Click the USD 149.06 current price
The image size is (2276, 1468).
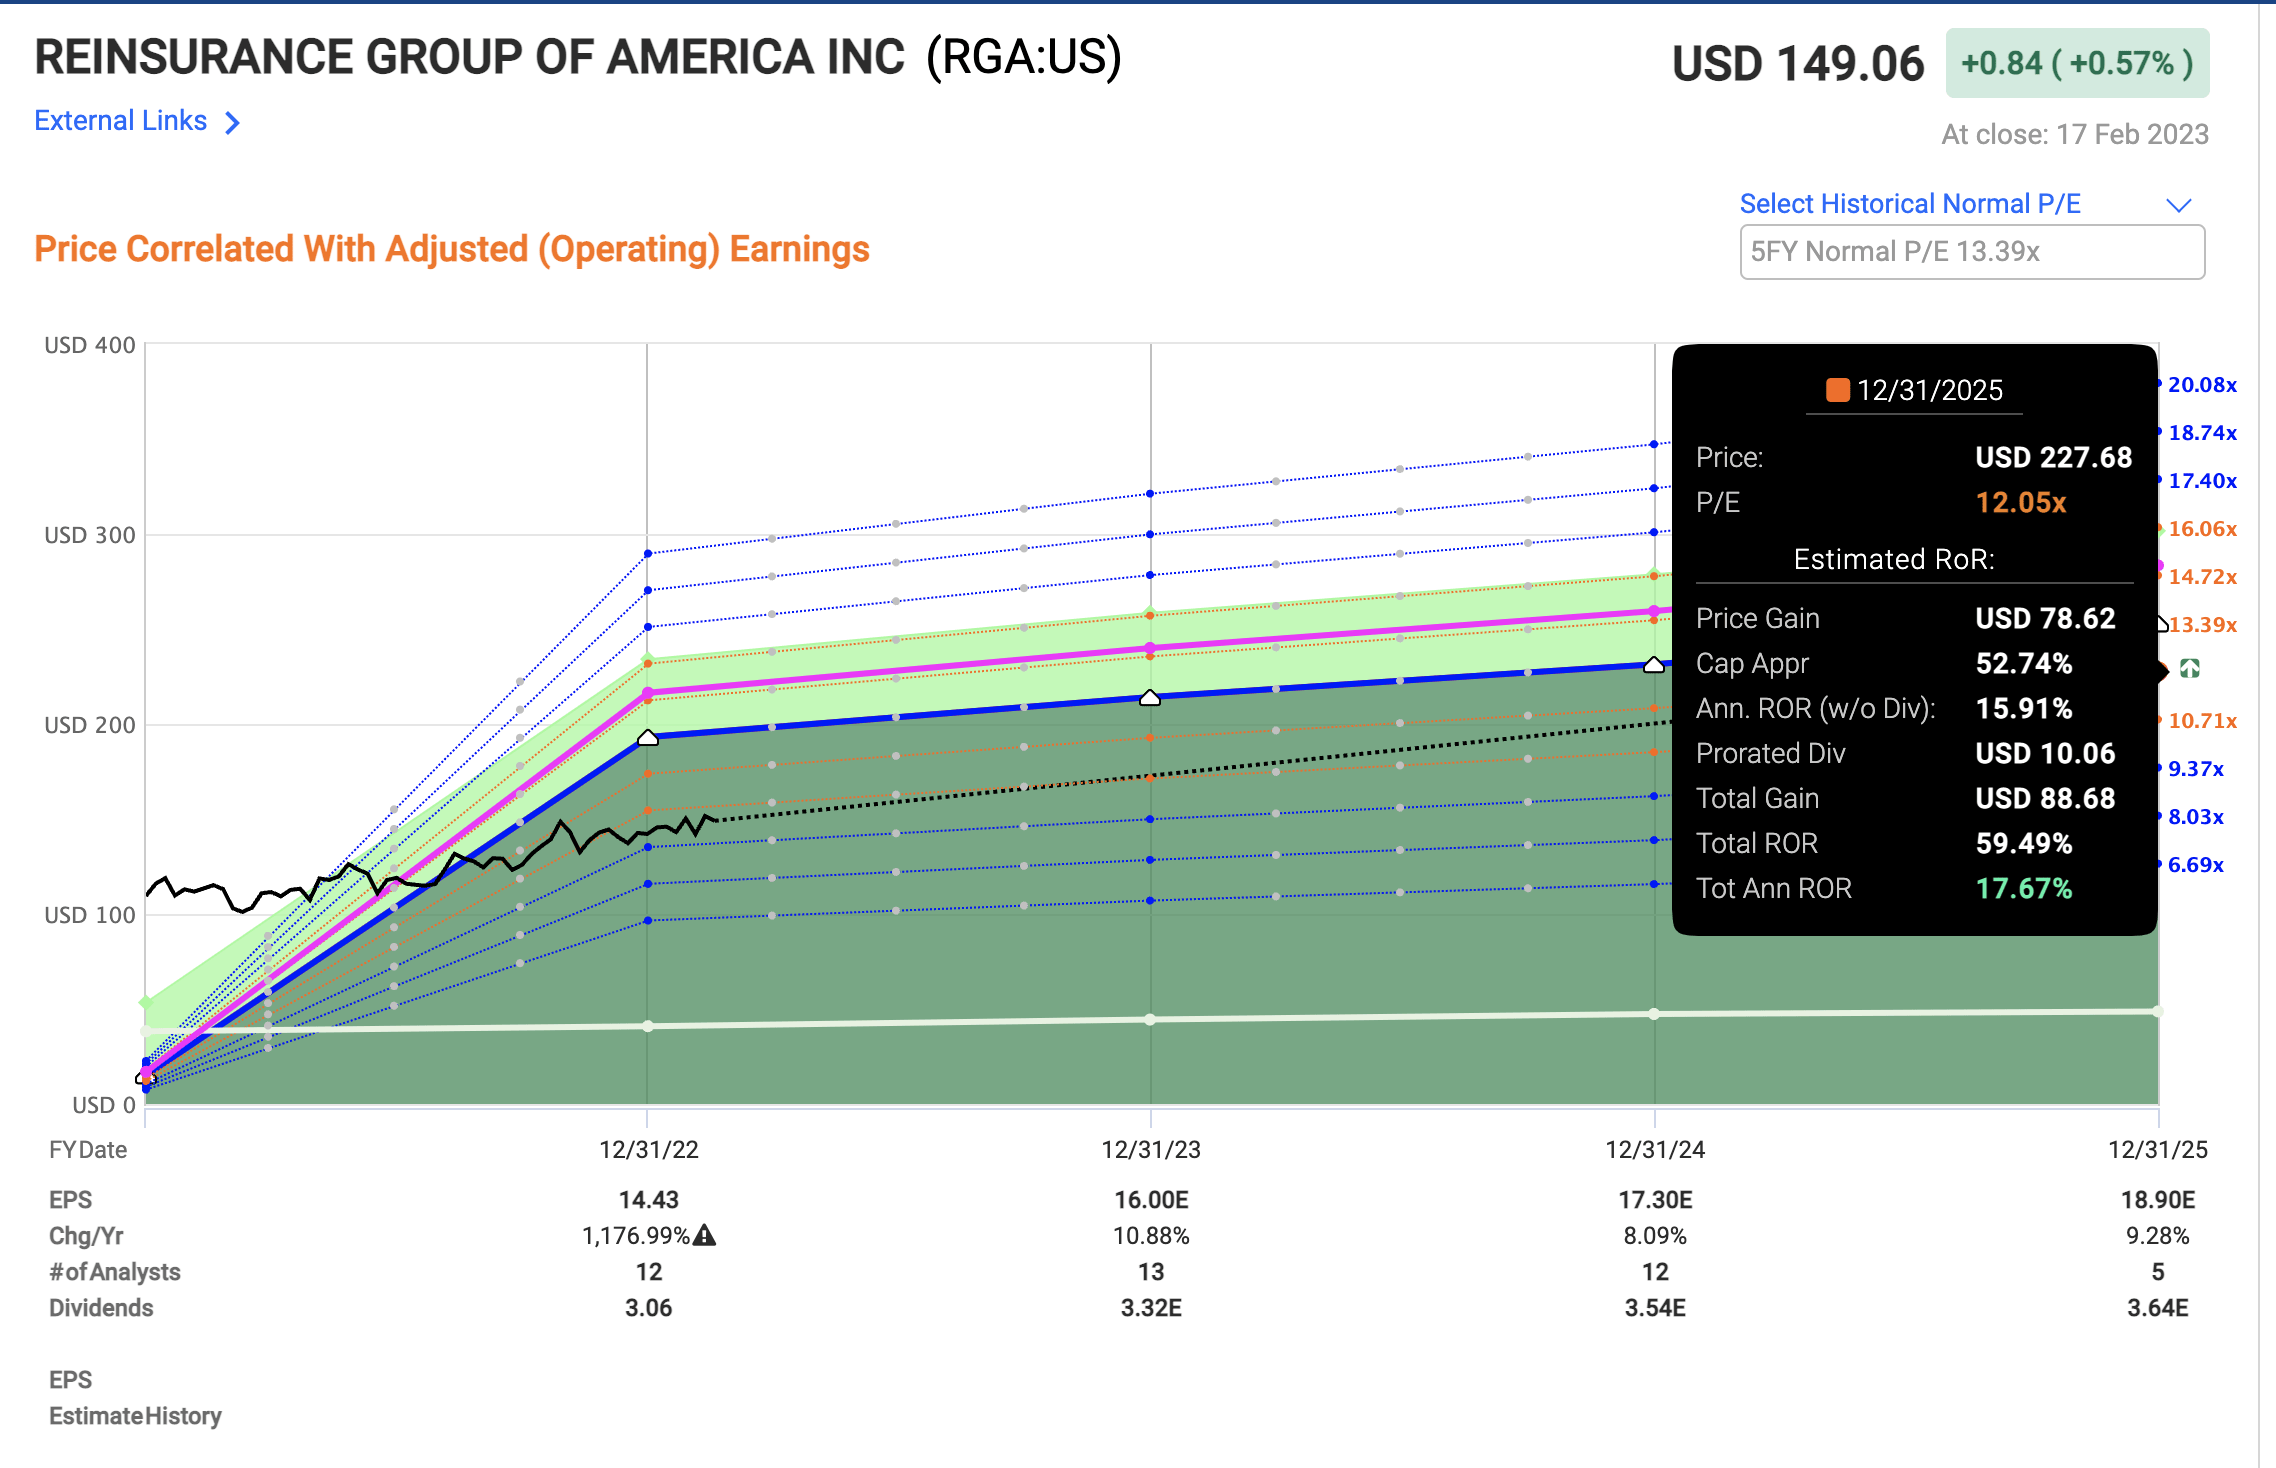[x=1798, y=64]
